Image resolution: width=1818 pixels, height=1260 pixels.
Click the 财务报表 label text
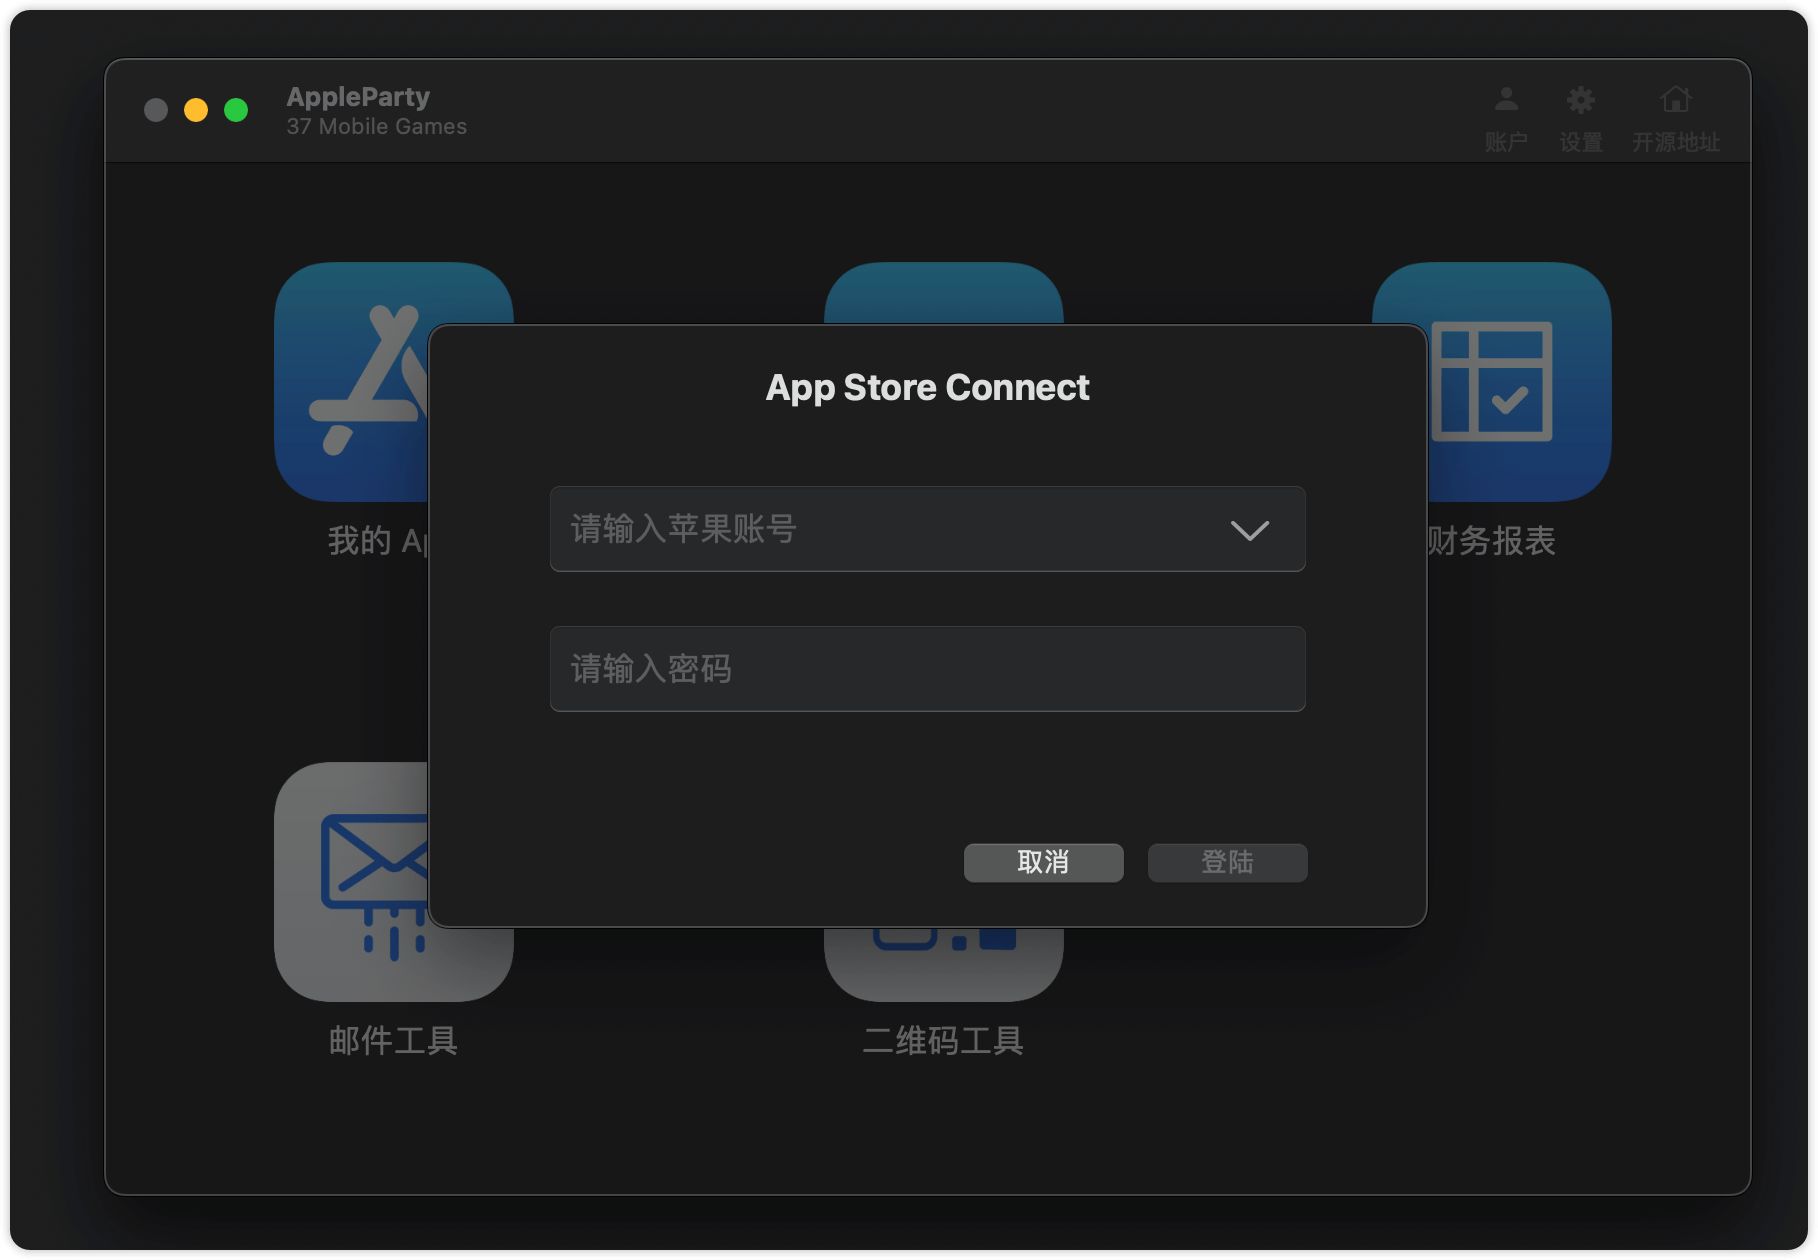1491,541
